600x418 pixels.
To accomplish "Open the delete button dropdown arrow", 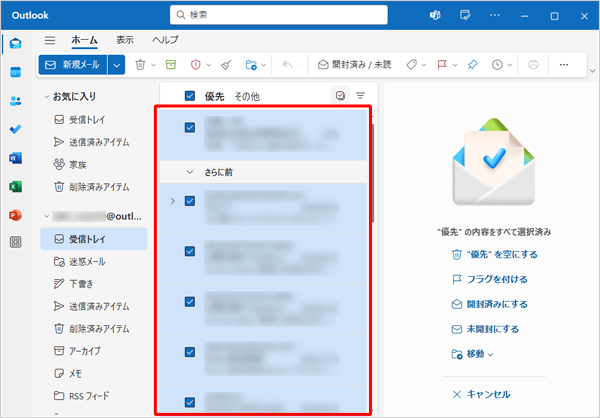I will tap(153, 65).
